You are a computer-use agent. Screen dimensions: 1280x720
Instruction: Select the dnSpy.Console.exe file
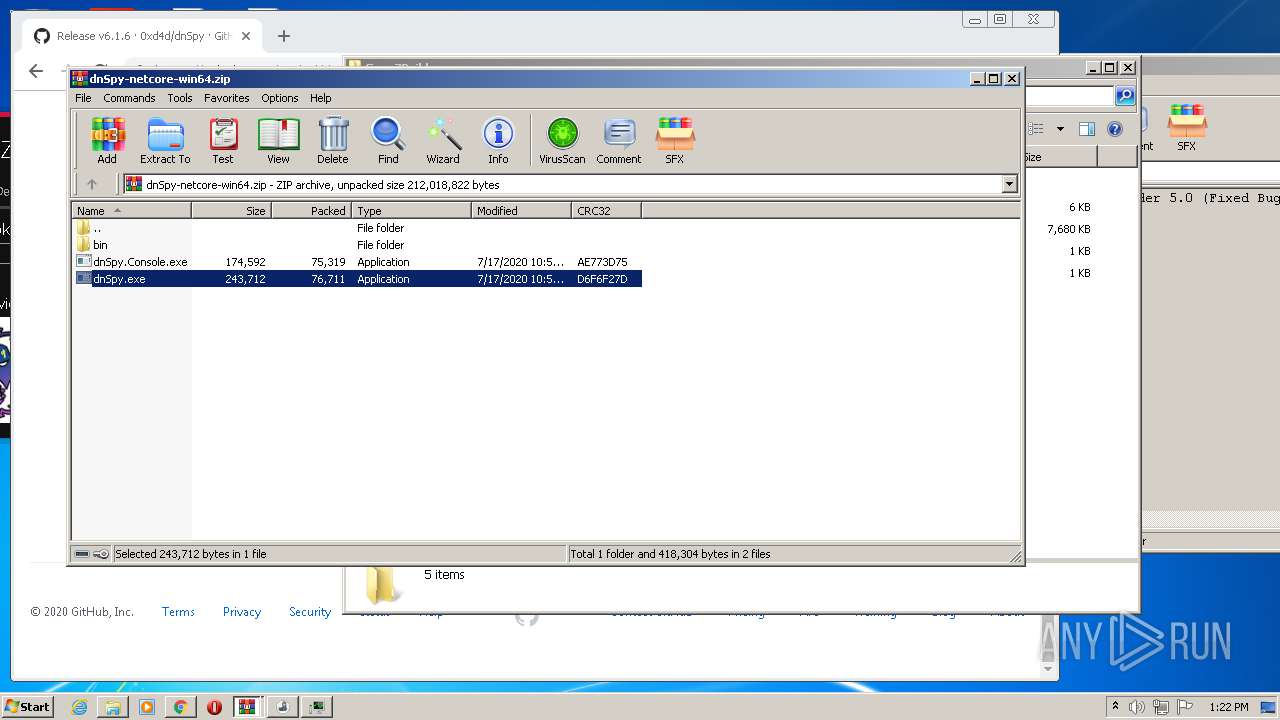coord(357,262)
